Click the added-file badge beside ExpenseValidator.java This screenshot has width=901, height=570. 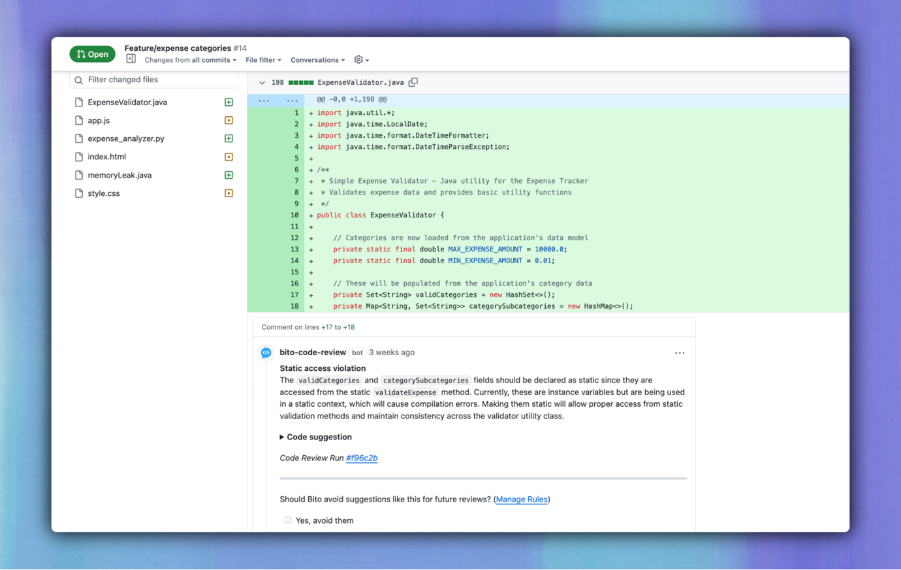click(229, 102)
